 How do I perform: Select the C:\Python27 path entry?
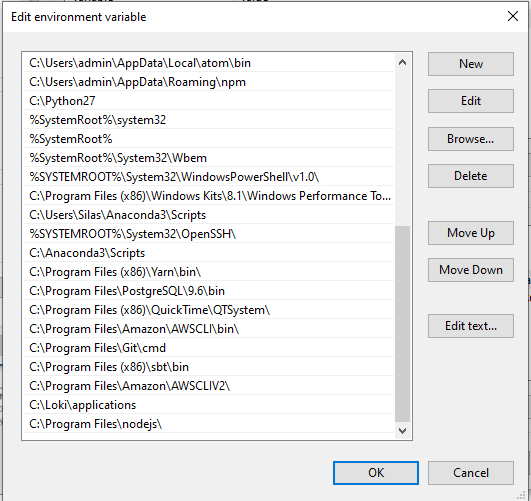coord(208,101)
